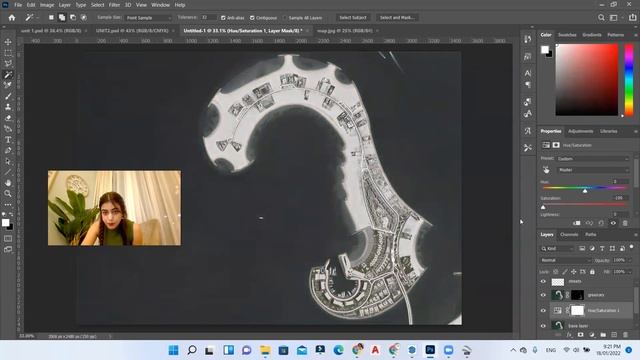Viewport: 640px width, 360px height.
Task: Select the Pen tool
Action: point(8,150)
